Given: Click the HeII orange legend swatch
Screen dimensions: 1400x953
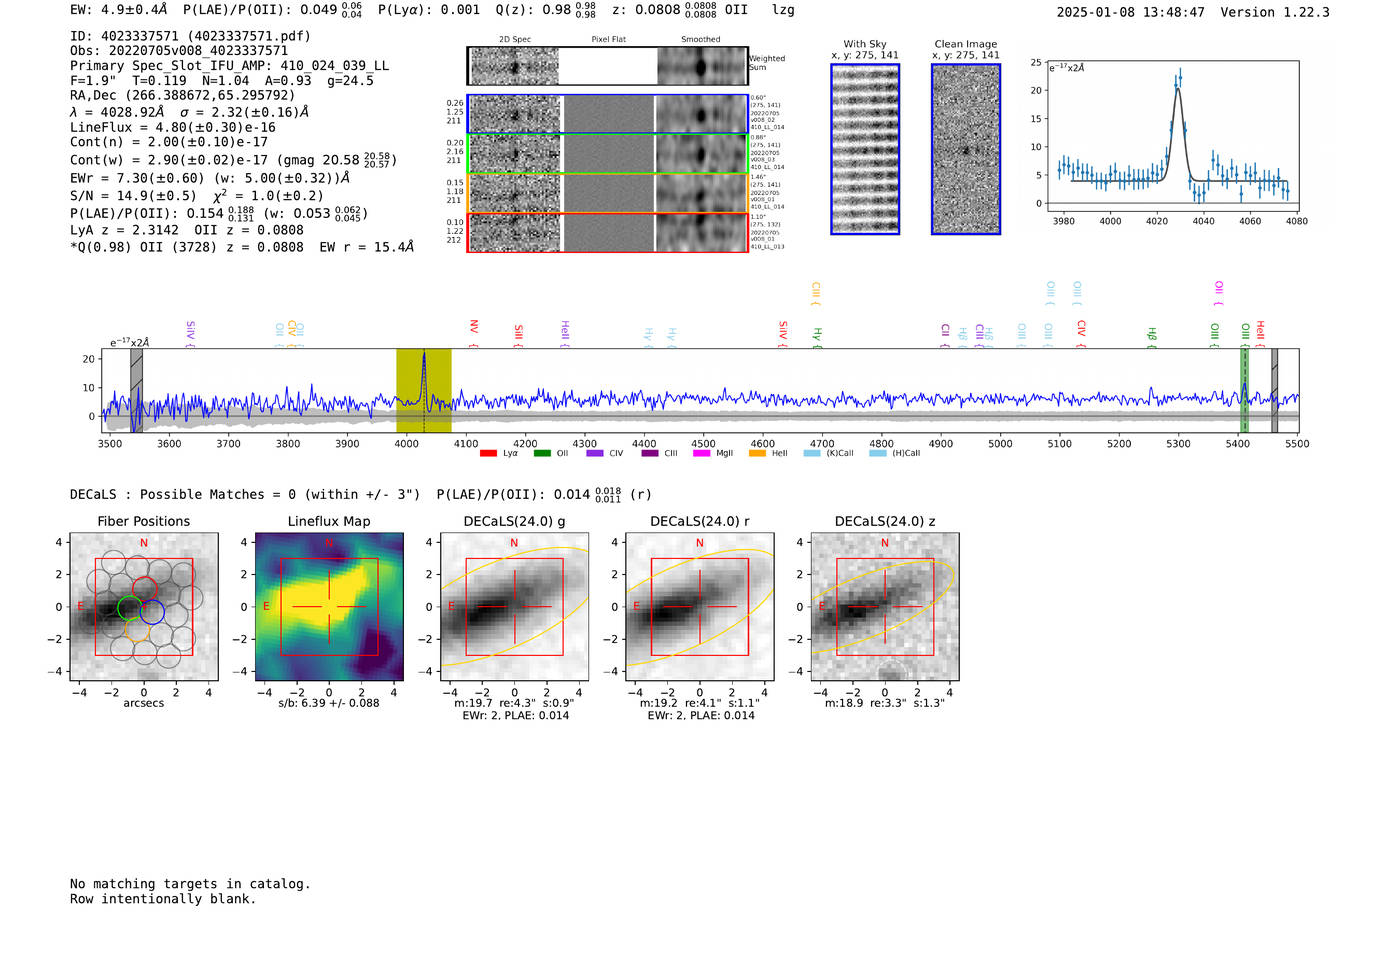Looking at the screenshot, I should click(x=757, y=454).
